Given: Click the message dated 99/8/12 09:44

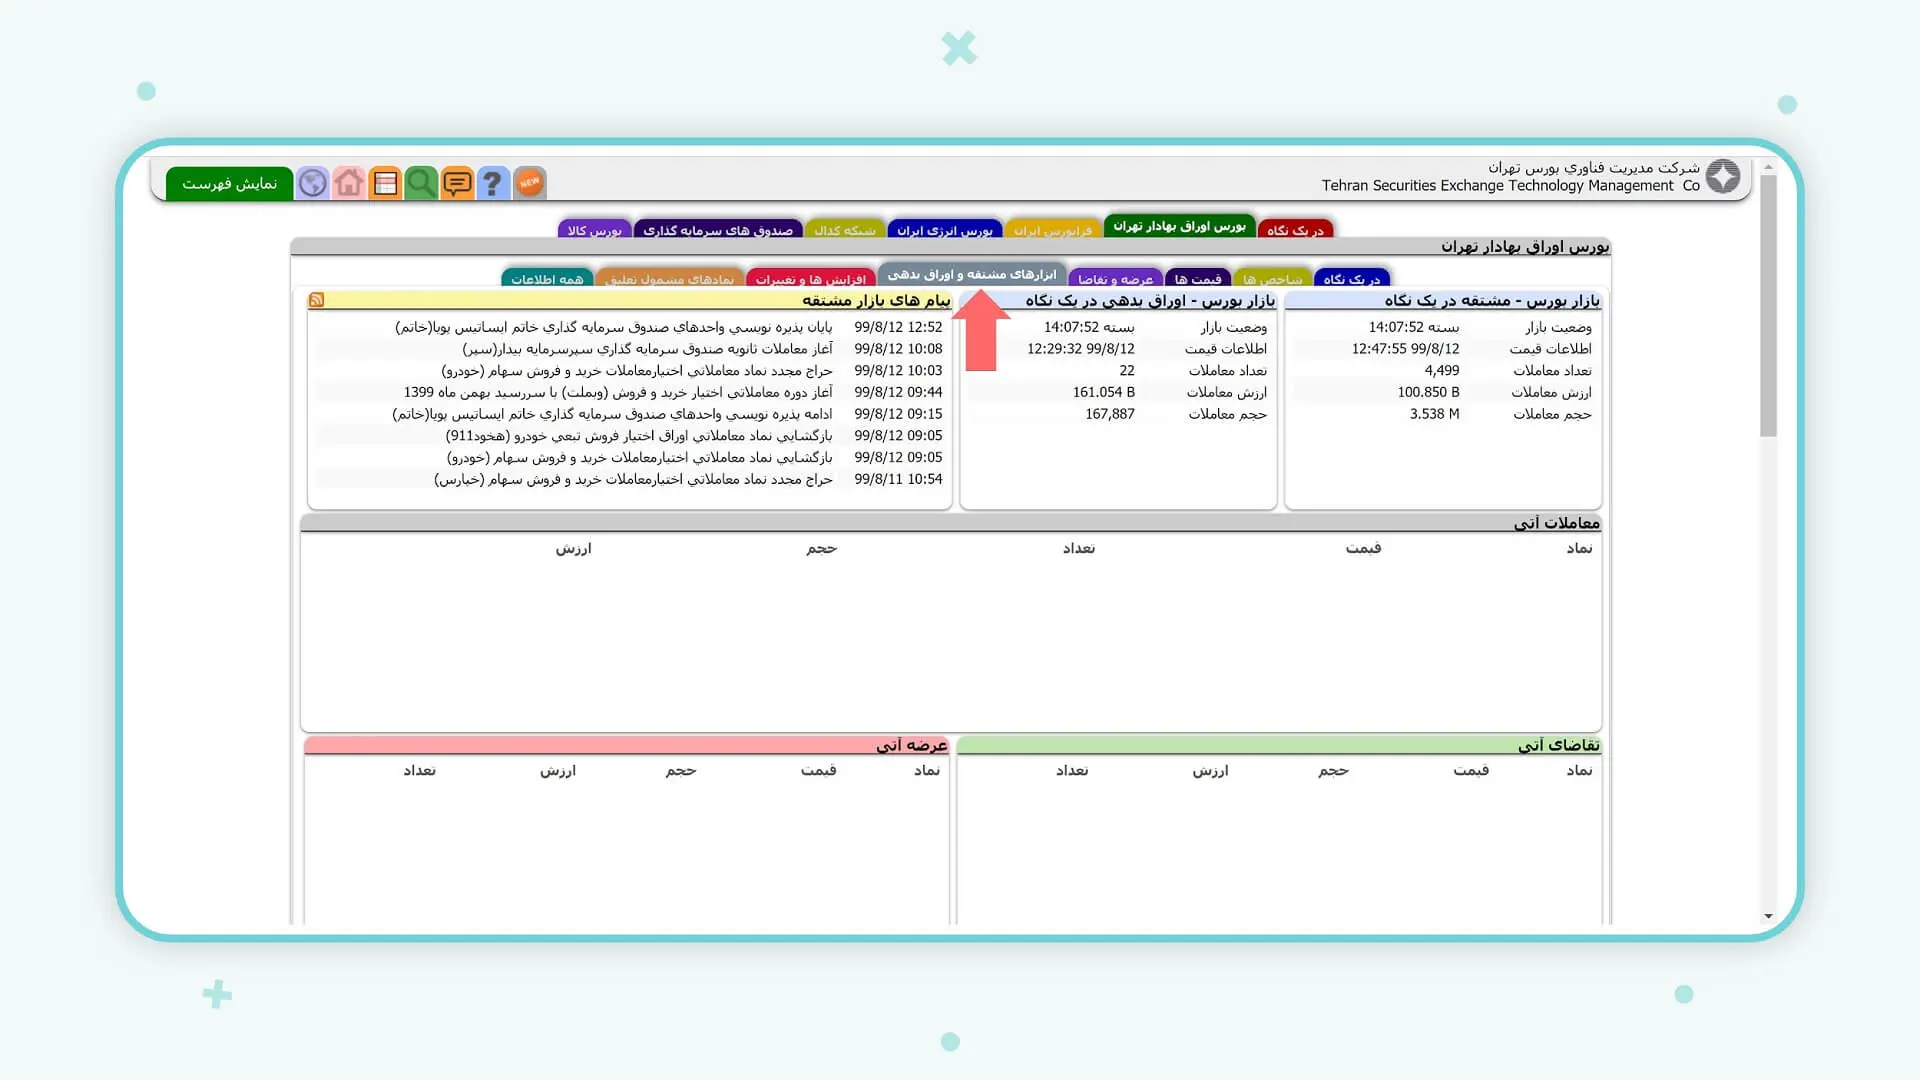Looking at the screenshot, I should point(630,392).
